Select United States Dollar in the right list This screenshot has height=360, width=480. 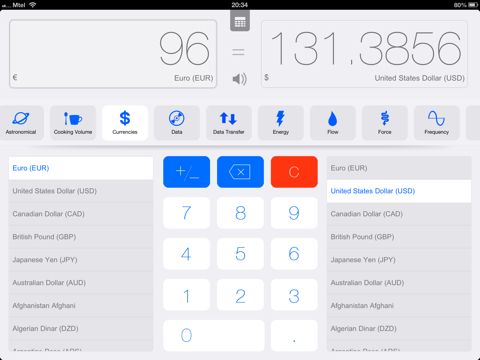399,191
